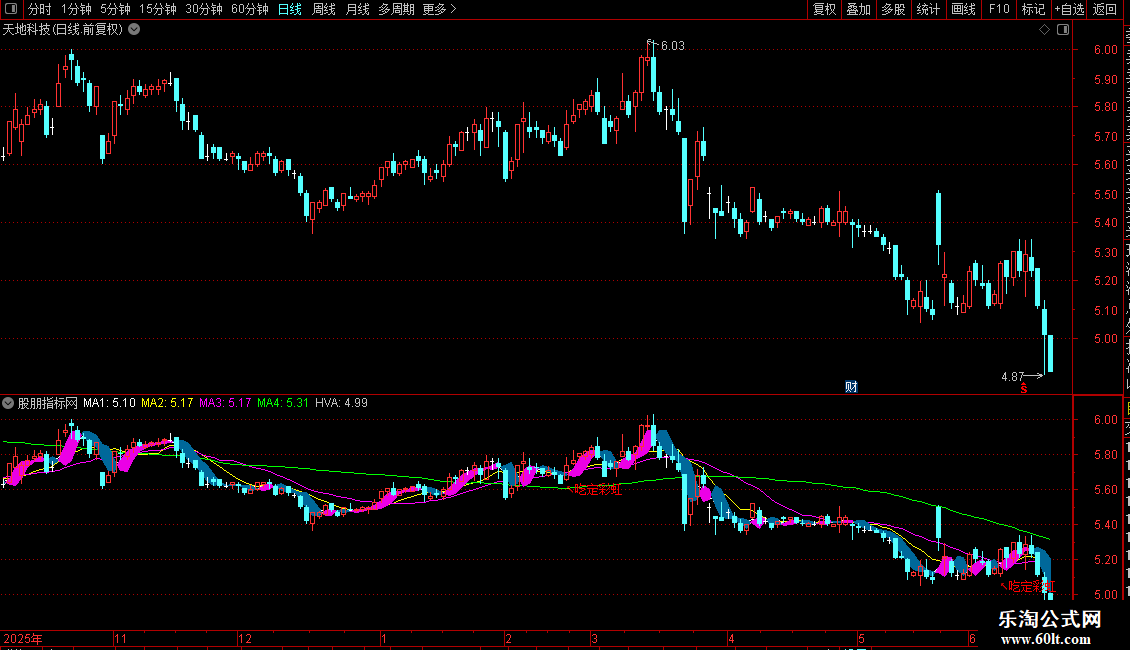Click the MA4: 5.31 green indicator value
1130x650 pixels.
282,403
